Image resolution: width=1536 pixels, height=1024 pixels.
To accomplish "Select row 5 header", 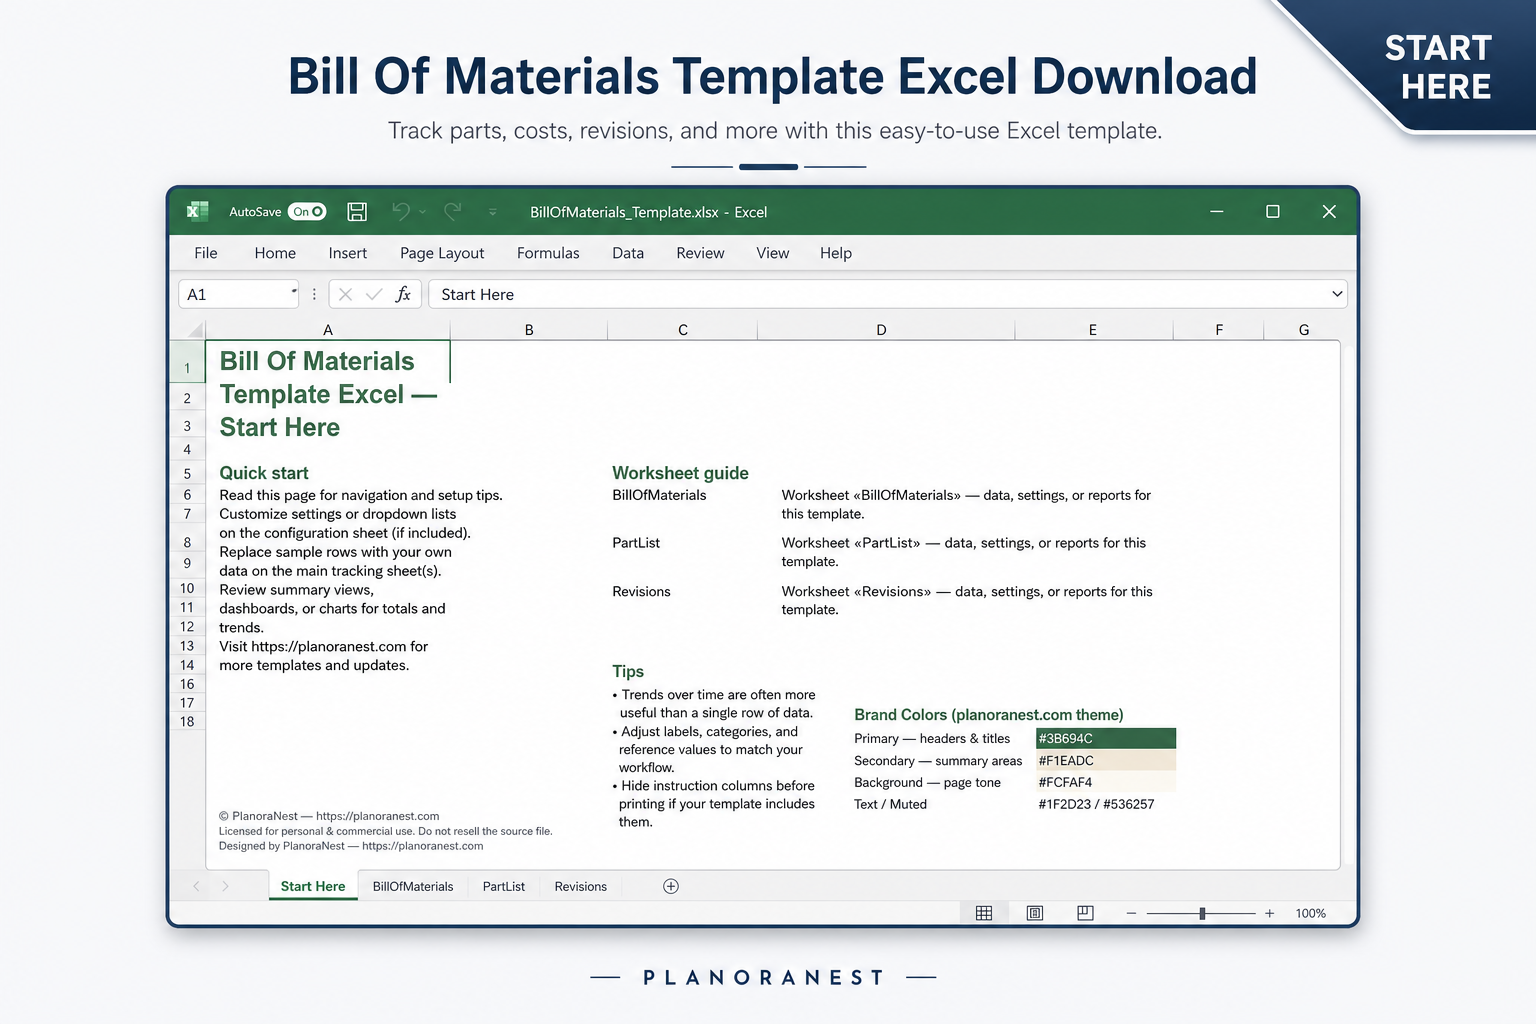I will click(x=187, y=474).
